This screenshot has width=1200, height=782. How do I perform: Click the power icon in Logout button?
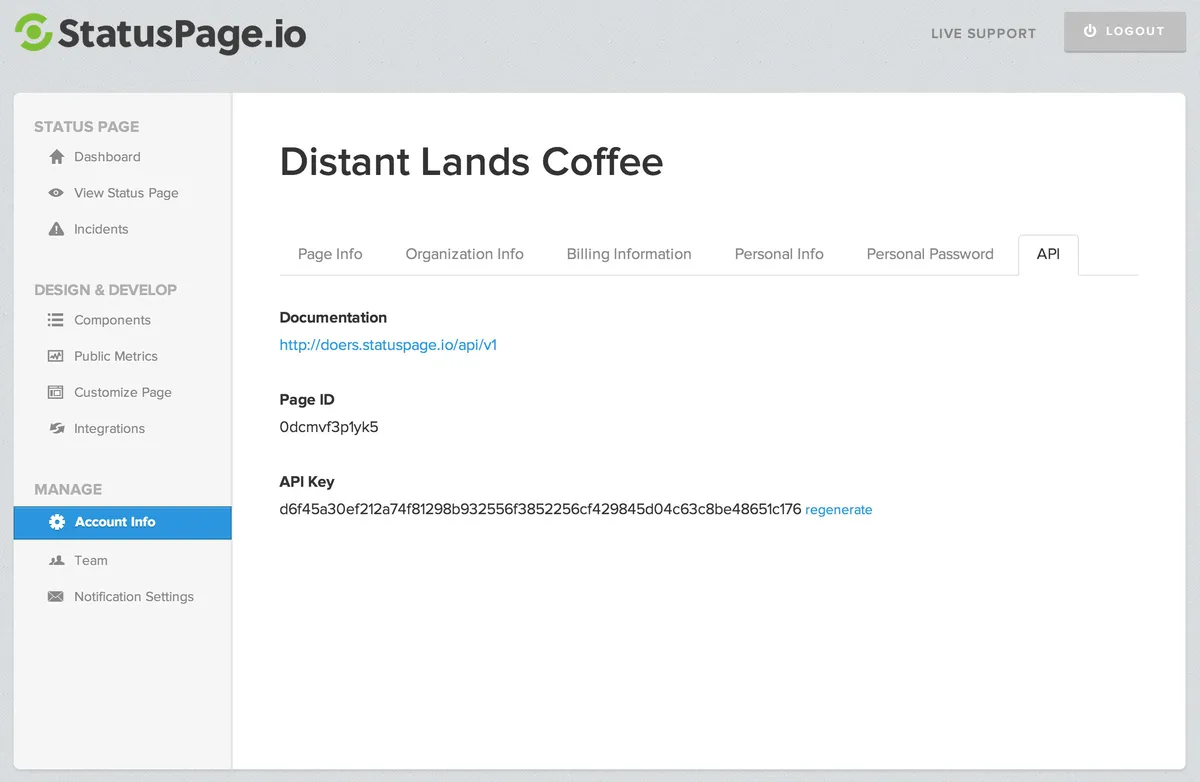(1090, 31)
